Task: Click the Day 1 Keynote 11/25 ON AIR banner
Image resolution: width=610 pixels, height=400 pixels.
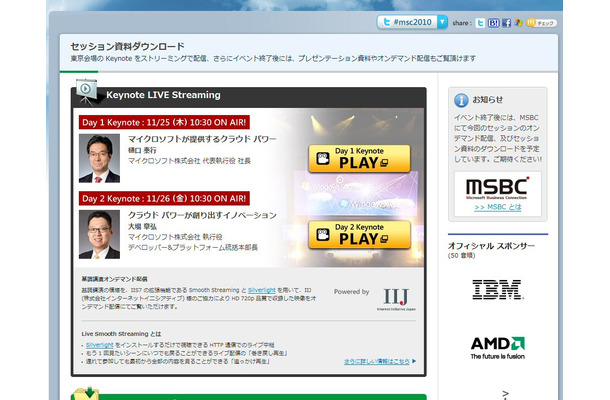Action: tap(164, 122)
